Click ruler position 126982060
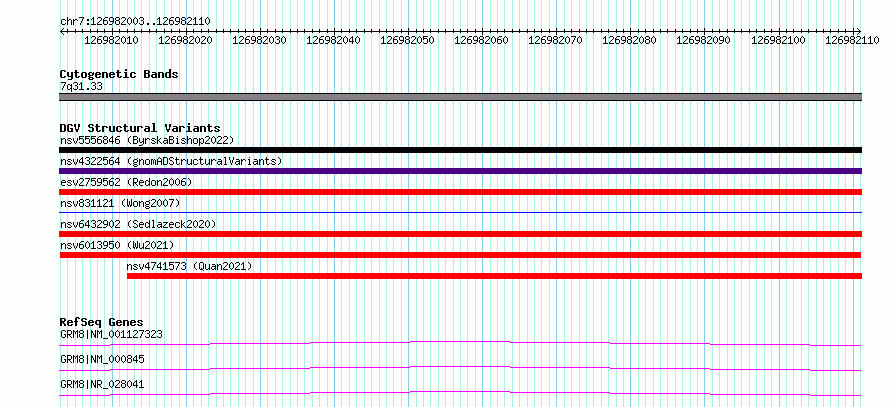The width and height of the screenshot is (890, 407). click(481, 40)
